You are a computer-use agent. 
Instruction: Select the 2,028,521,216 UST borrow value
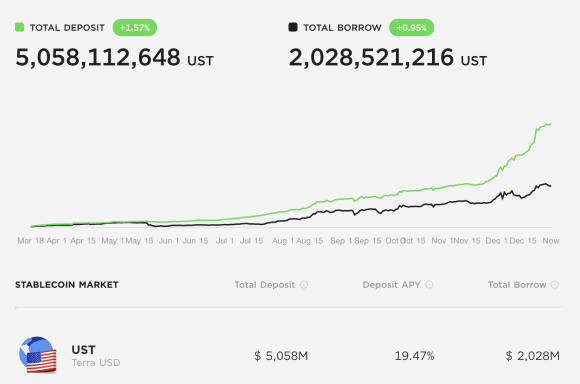(388, 58)
